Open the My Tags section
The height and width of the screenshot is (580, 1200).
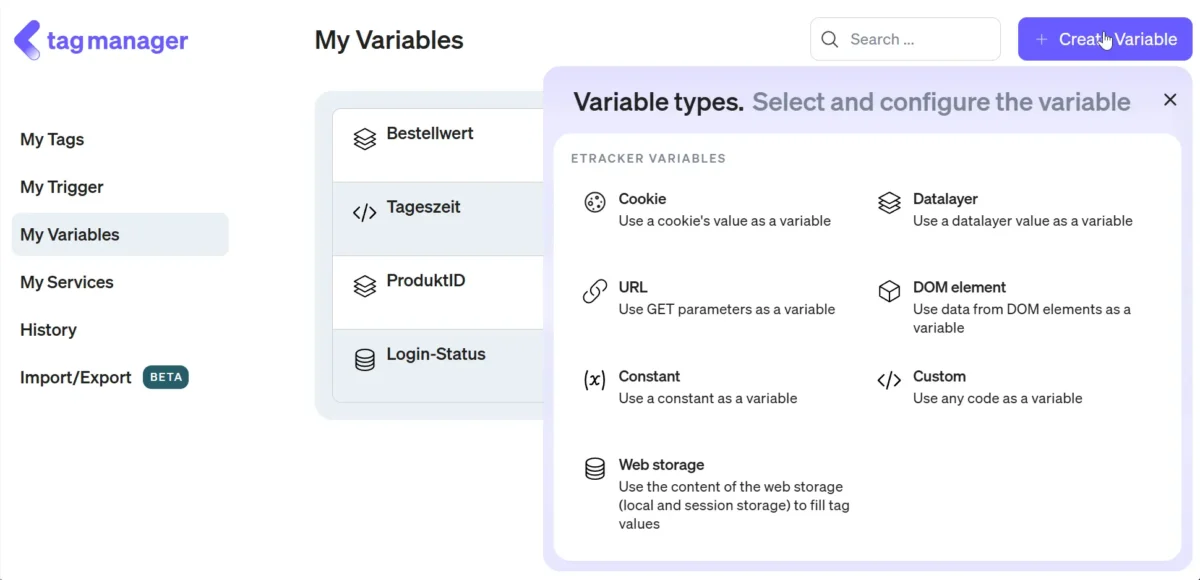[52, 139]
